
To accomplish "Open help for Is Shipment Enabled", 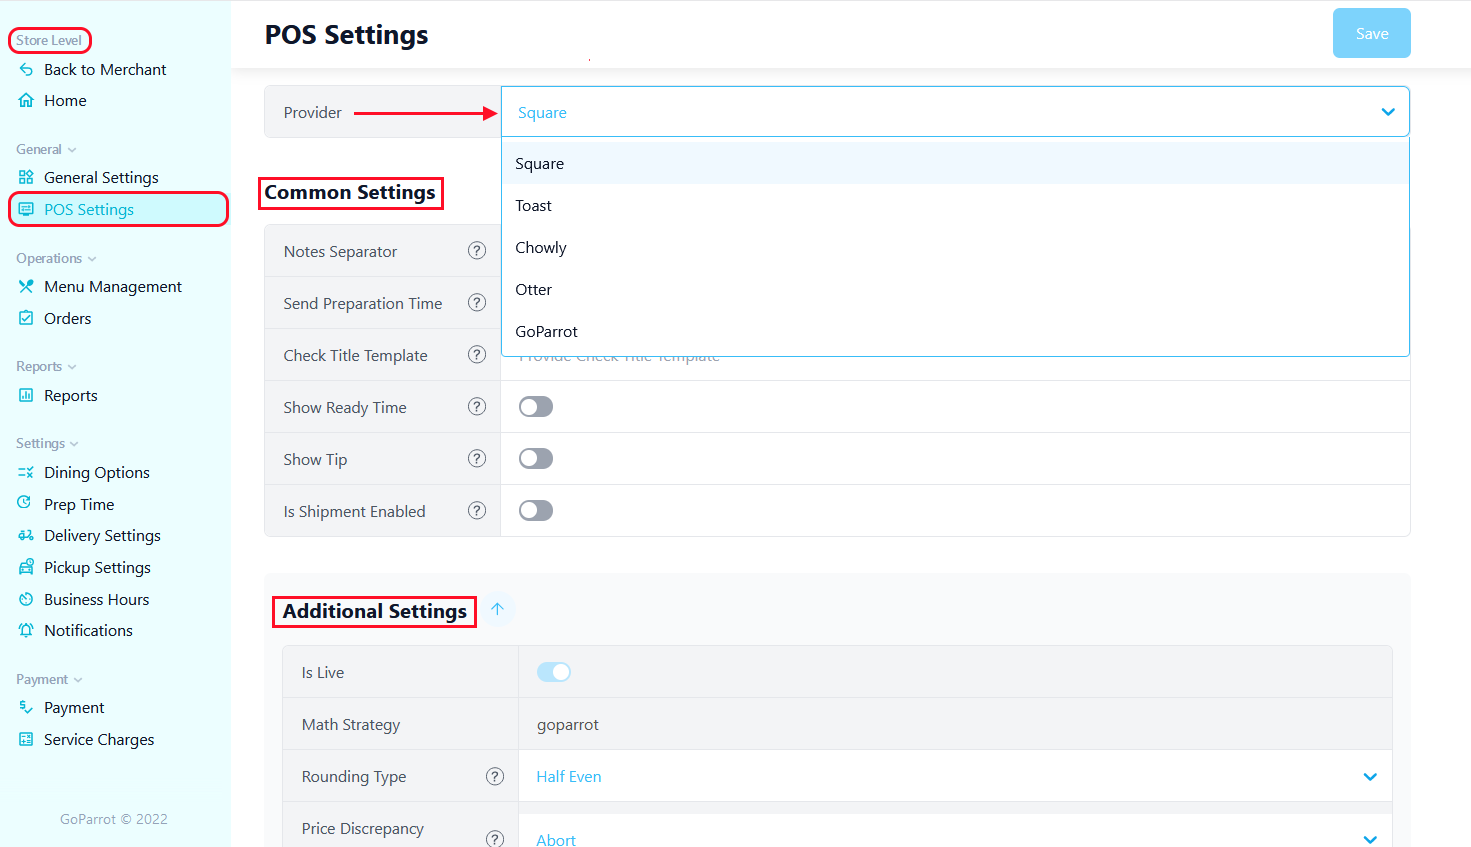I will tap(477, 511).
